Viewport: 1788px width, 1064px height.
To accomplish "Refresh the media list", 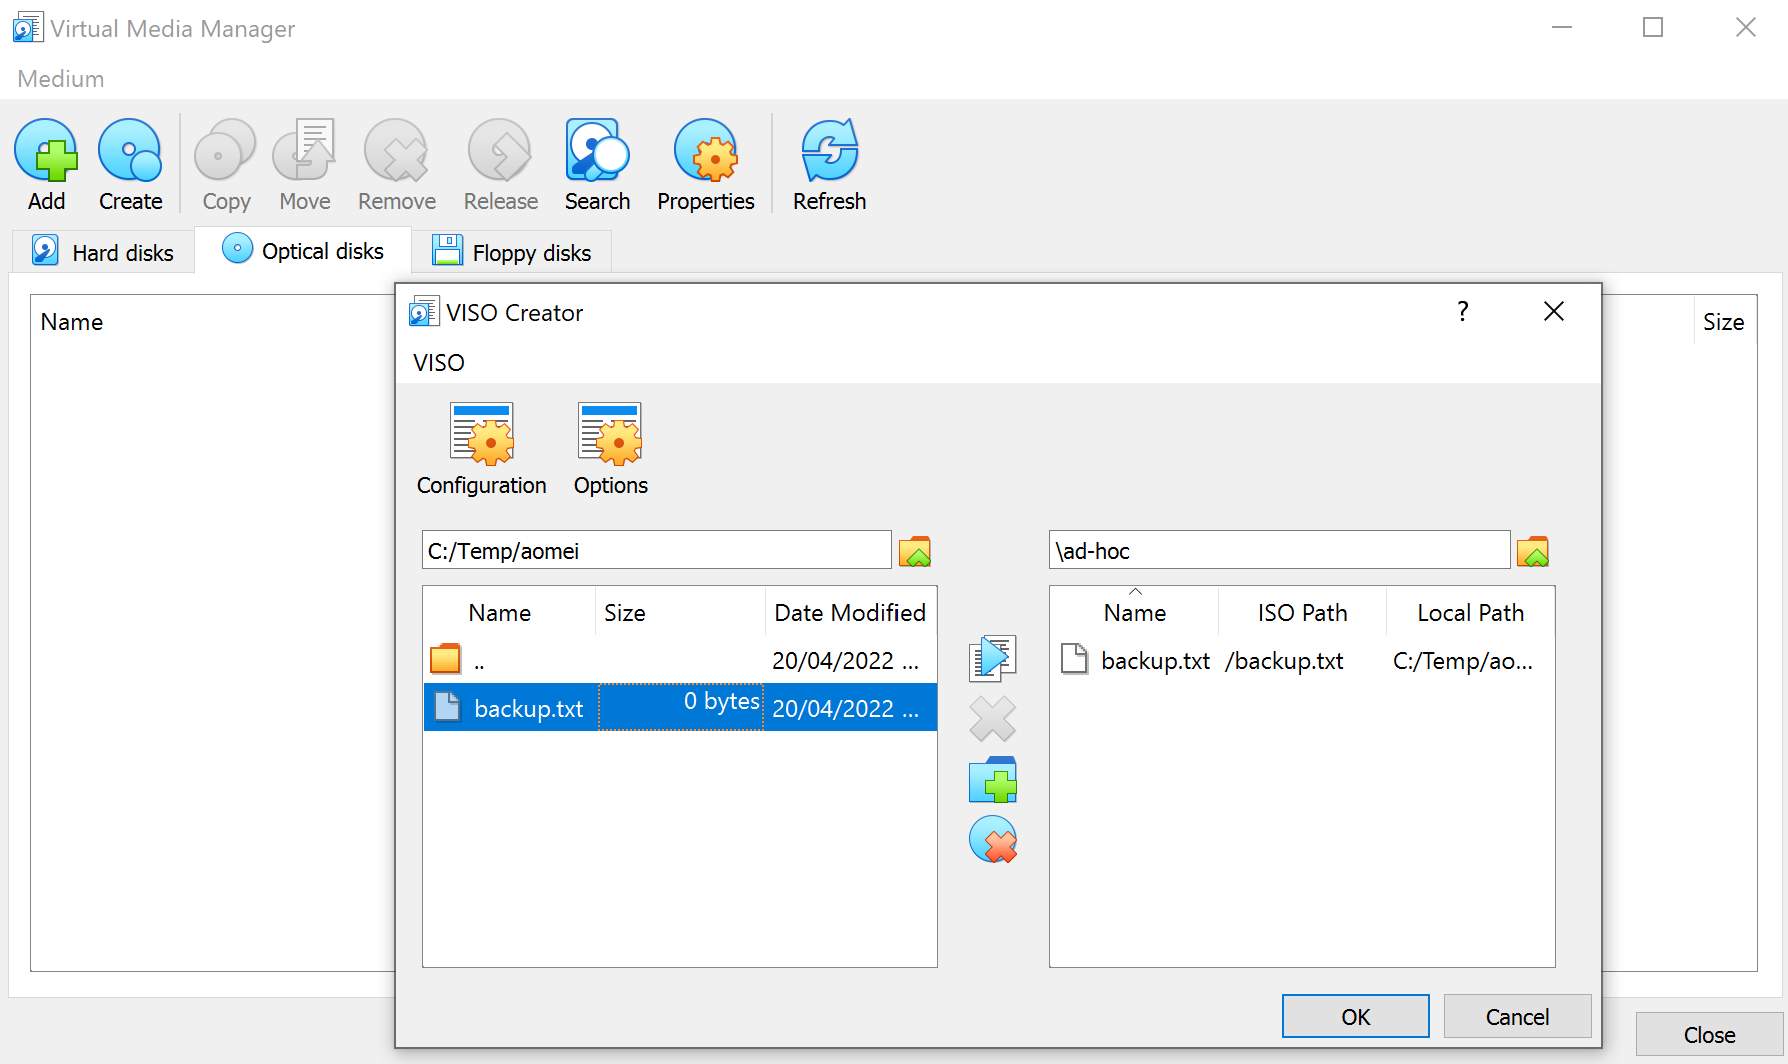I will click(829, 150).
